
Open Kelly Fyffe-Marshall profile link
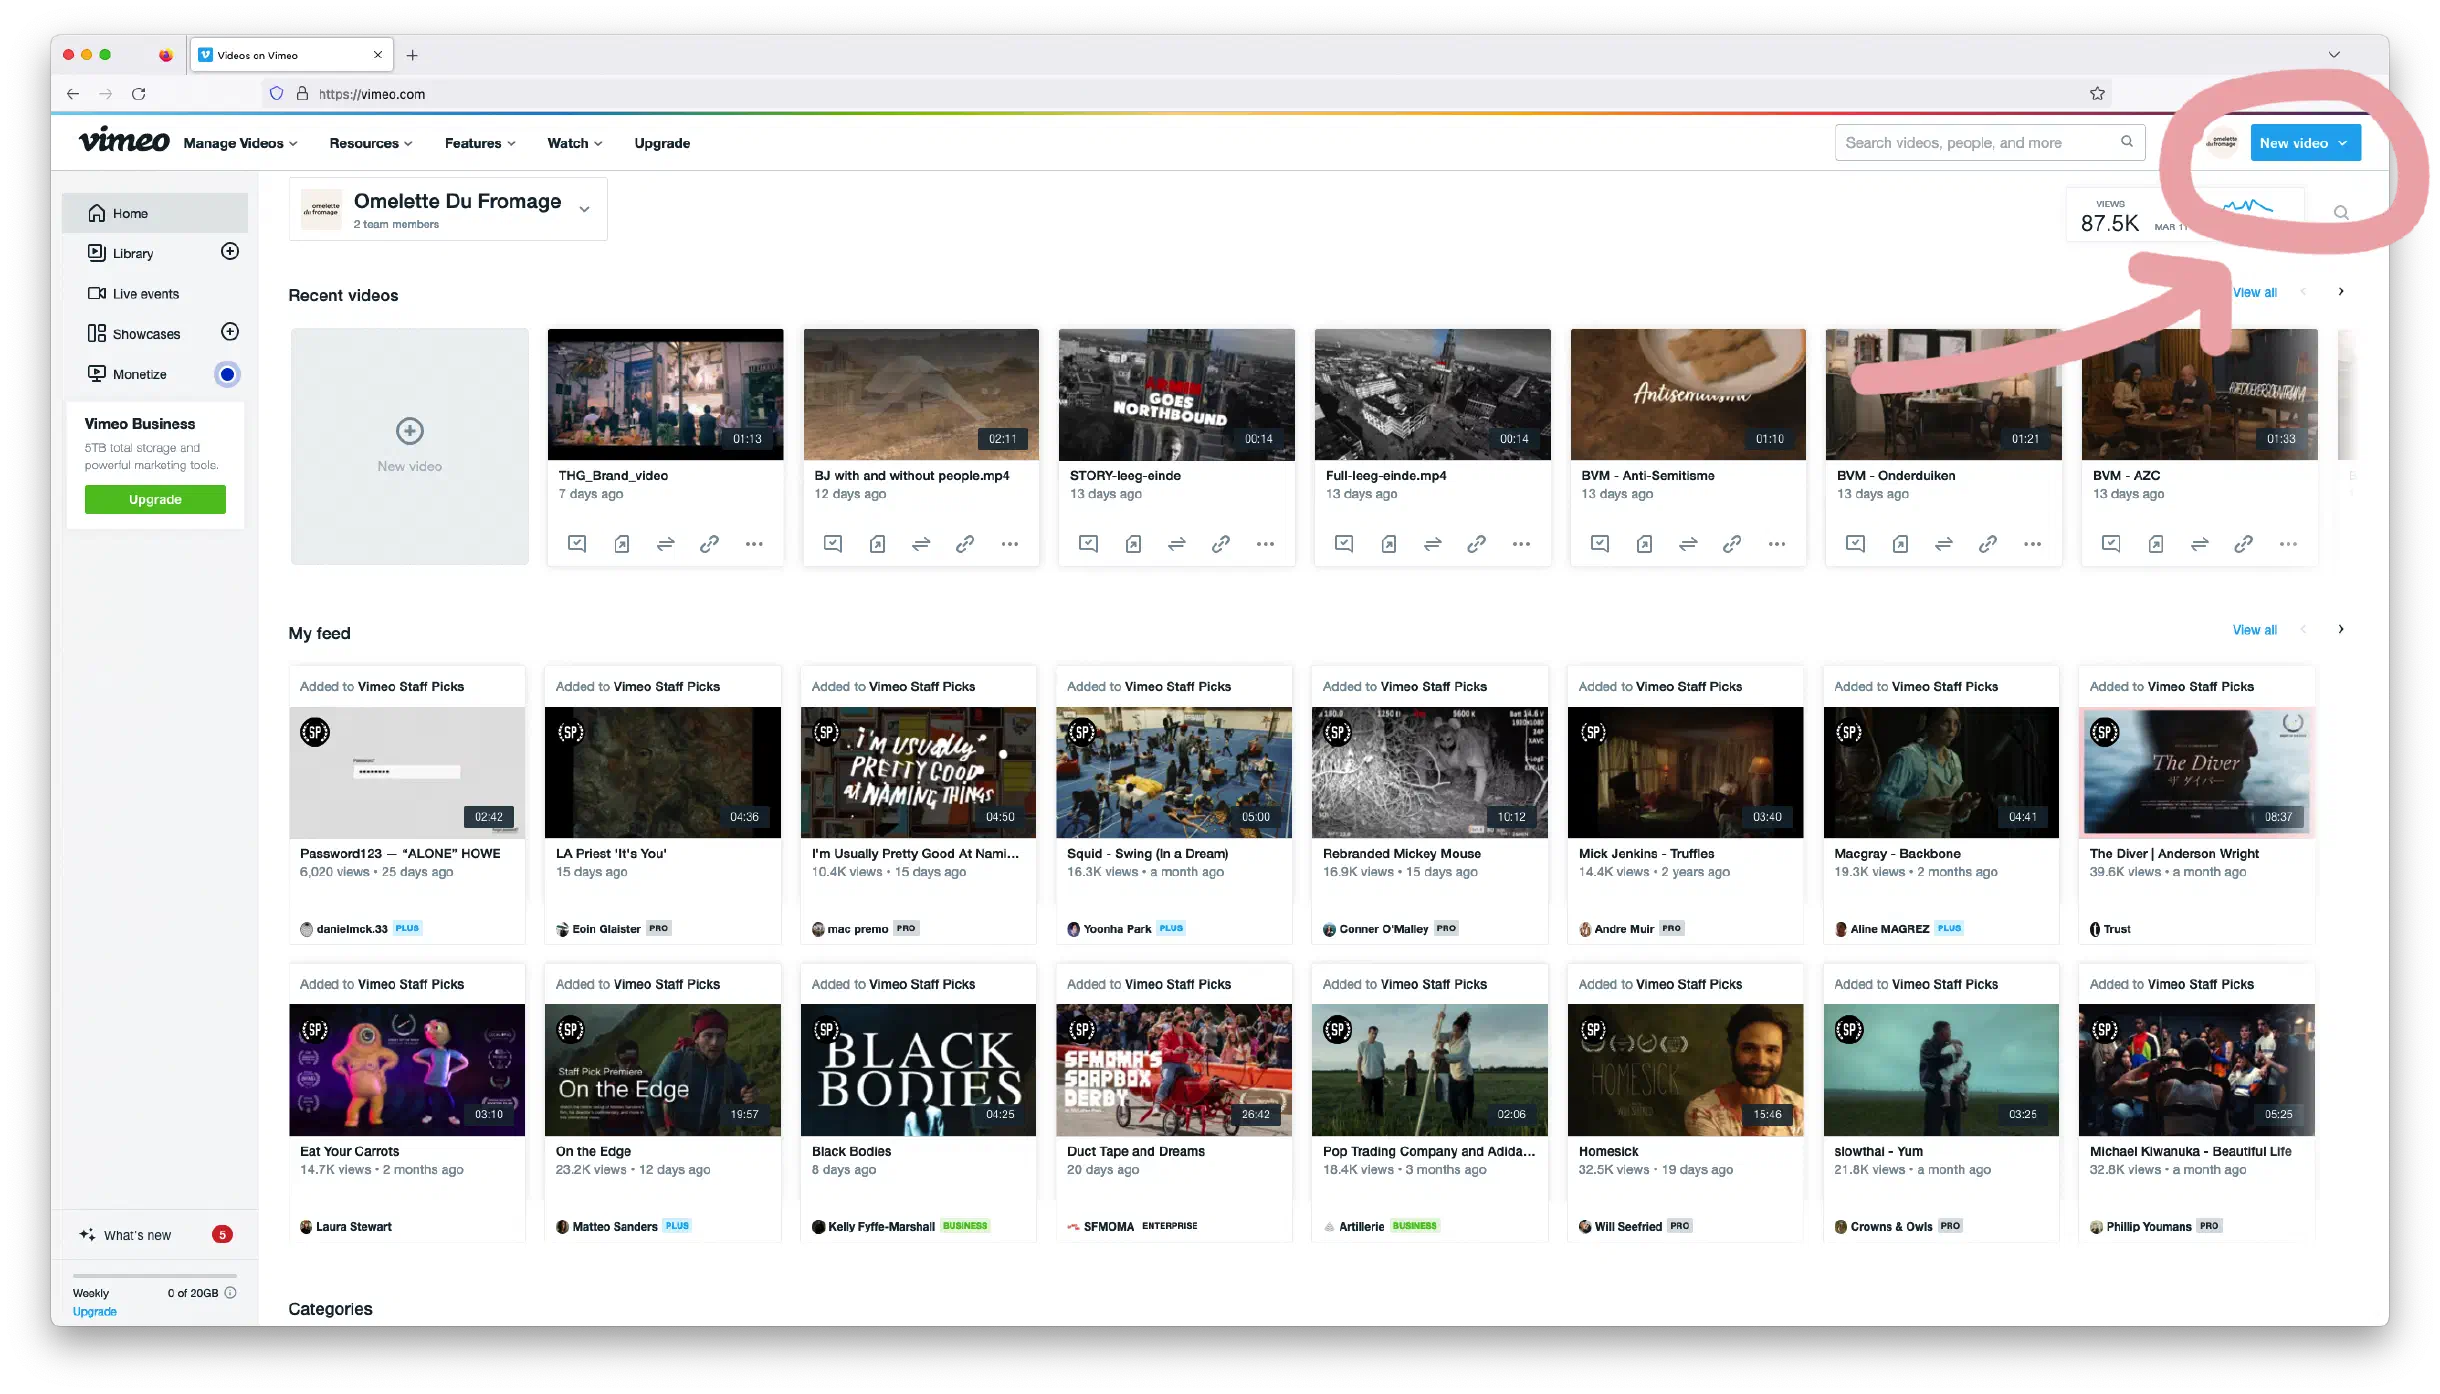click(881, 1227)
